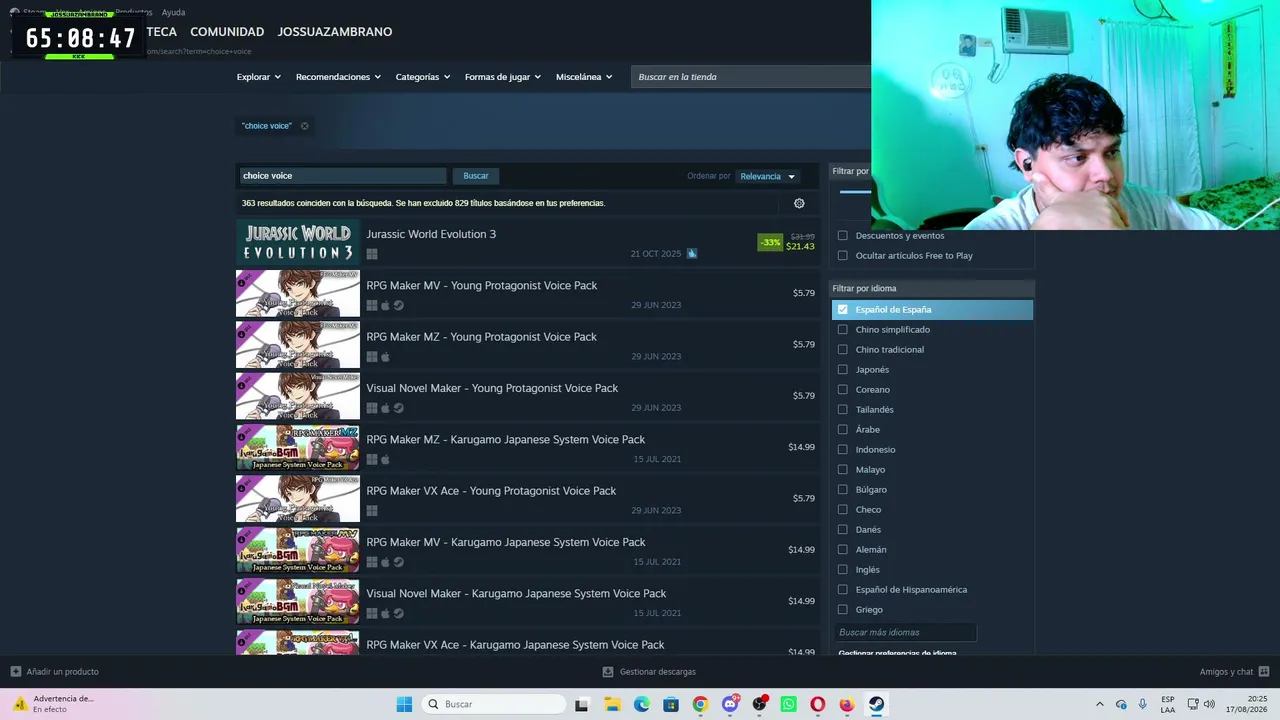Click the Buscar en la tienda field
The height and width of the screenshot is (720, 1280).
point(751,77)
